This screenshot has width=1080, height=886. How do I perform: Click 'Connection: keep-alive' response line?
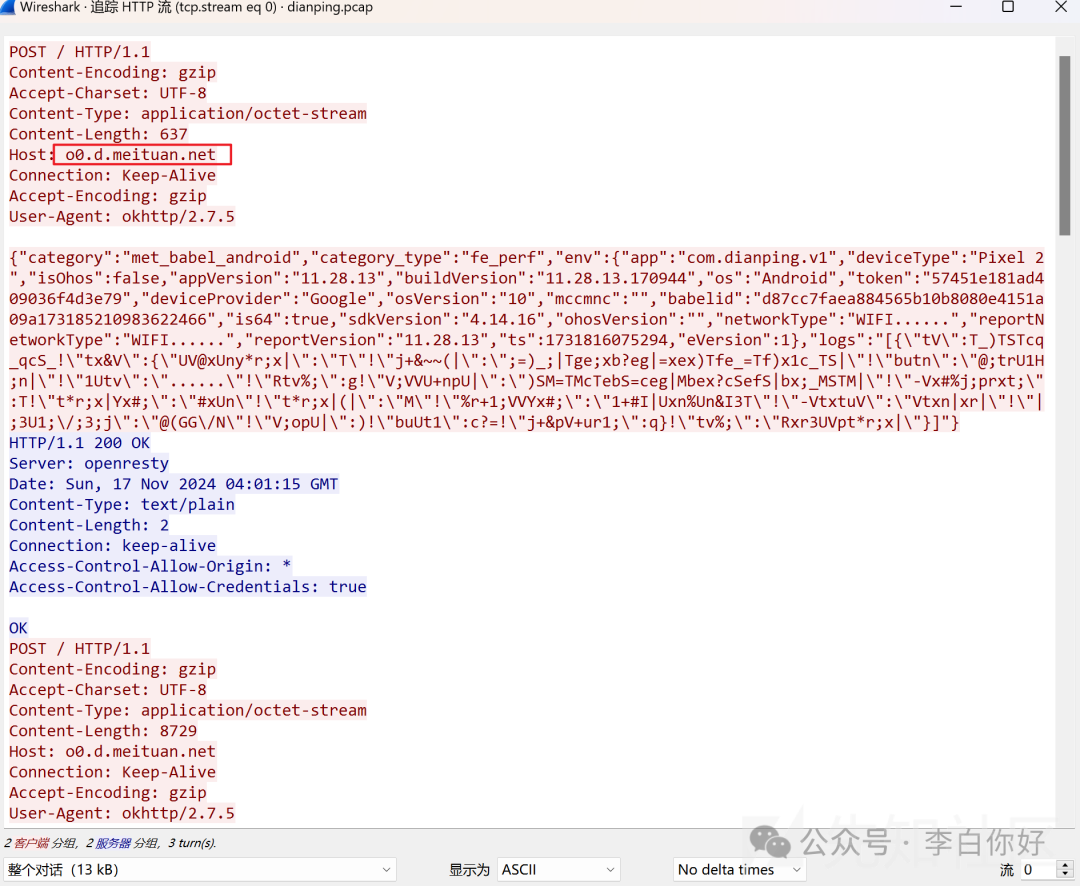tap(112, 546)
